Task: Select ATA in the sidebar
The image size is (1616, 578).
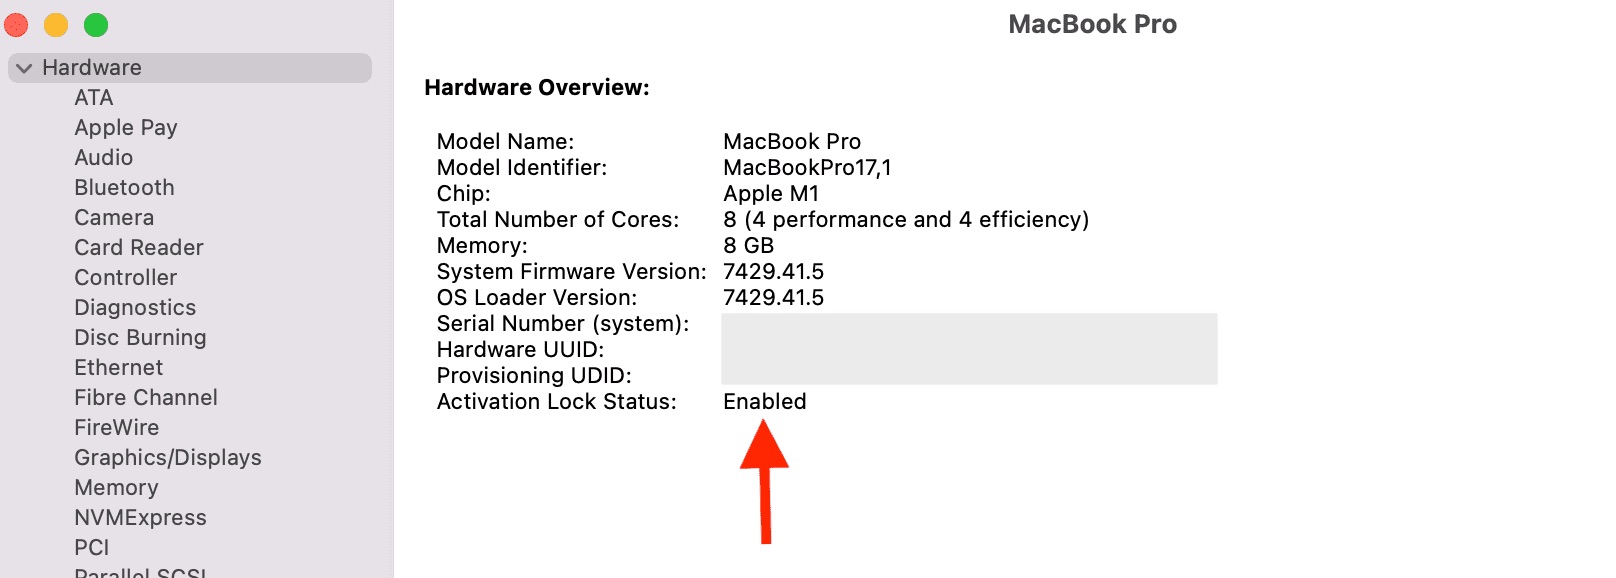Action: click(x=94, y=98)
